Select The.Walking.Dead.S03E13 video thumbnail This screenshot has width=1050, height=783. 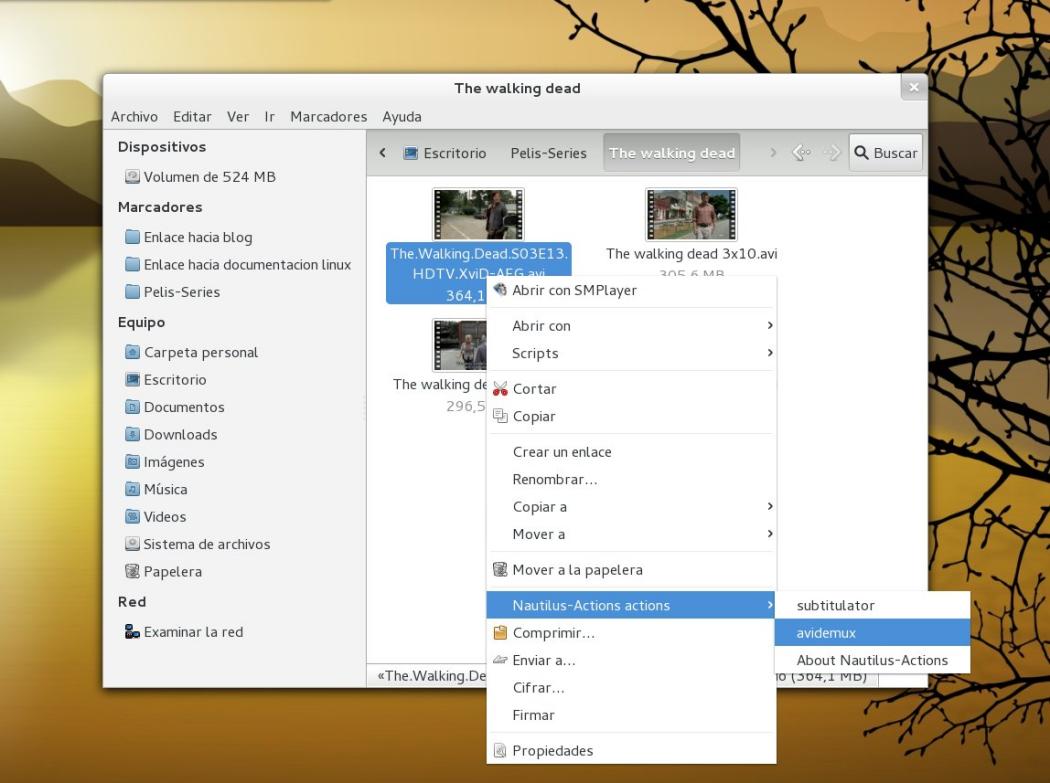[478, 214]
